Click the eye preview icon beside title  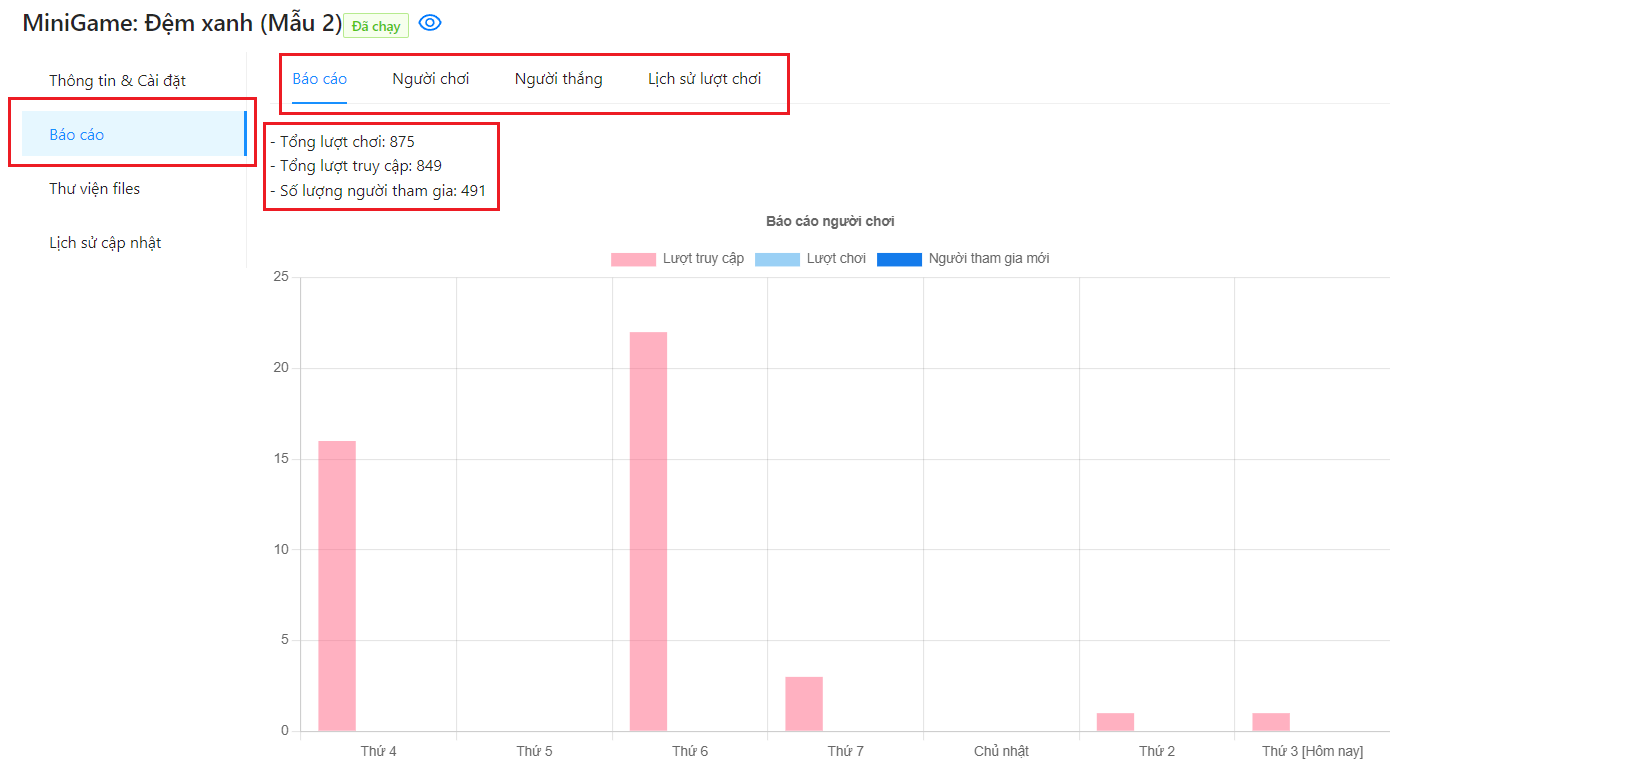tap(430, 23)
